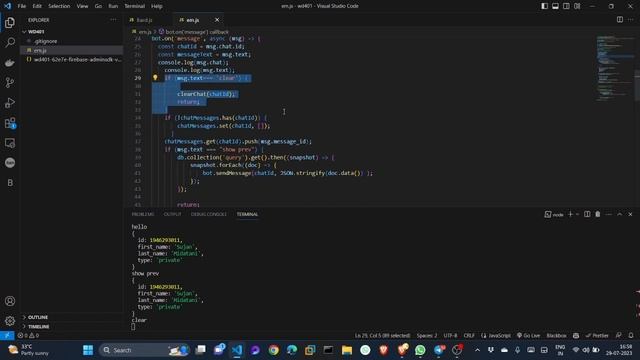Open the Remote Explorer view

tap(10, 143)
